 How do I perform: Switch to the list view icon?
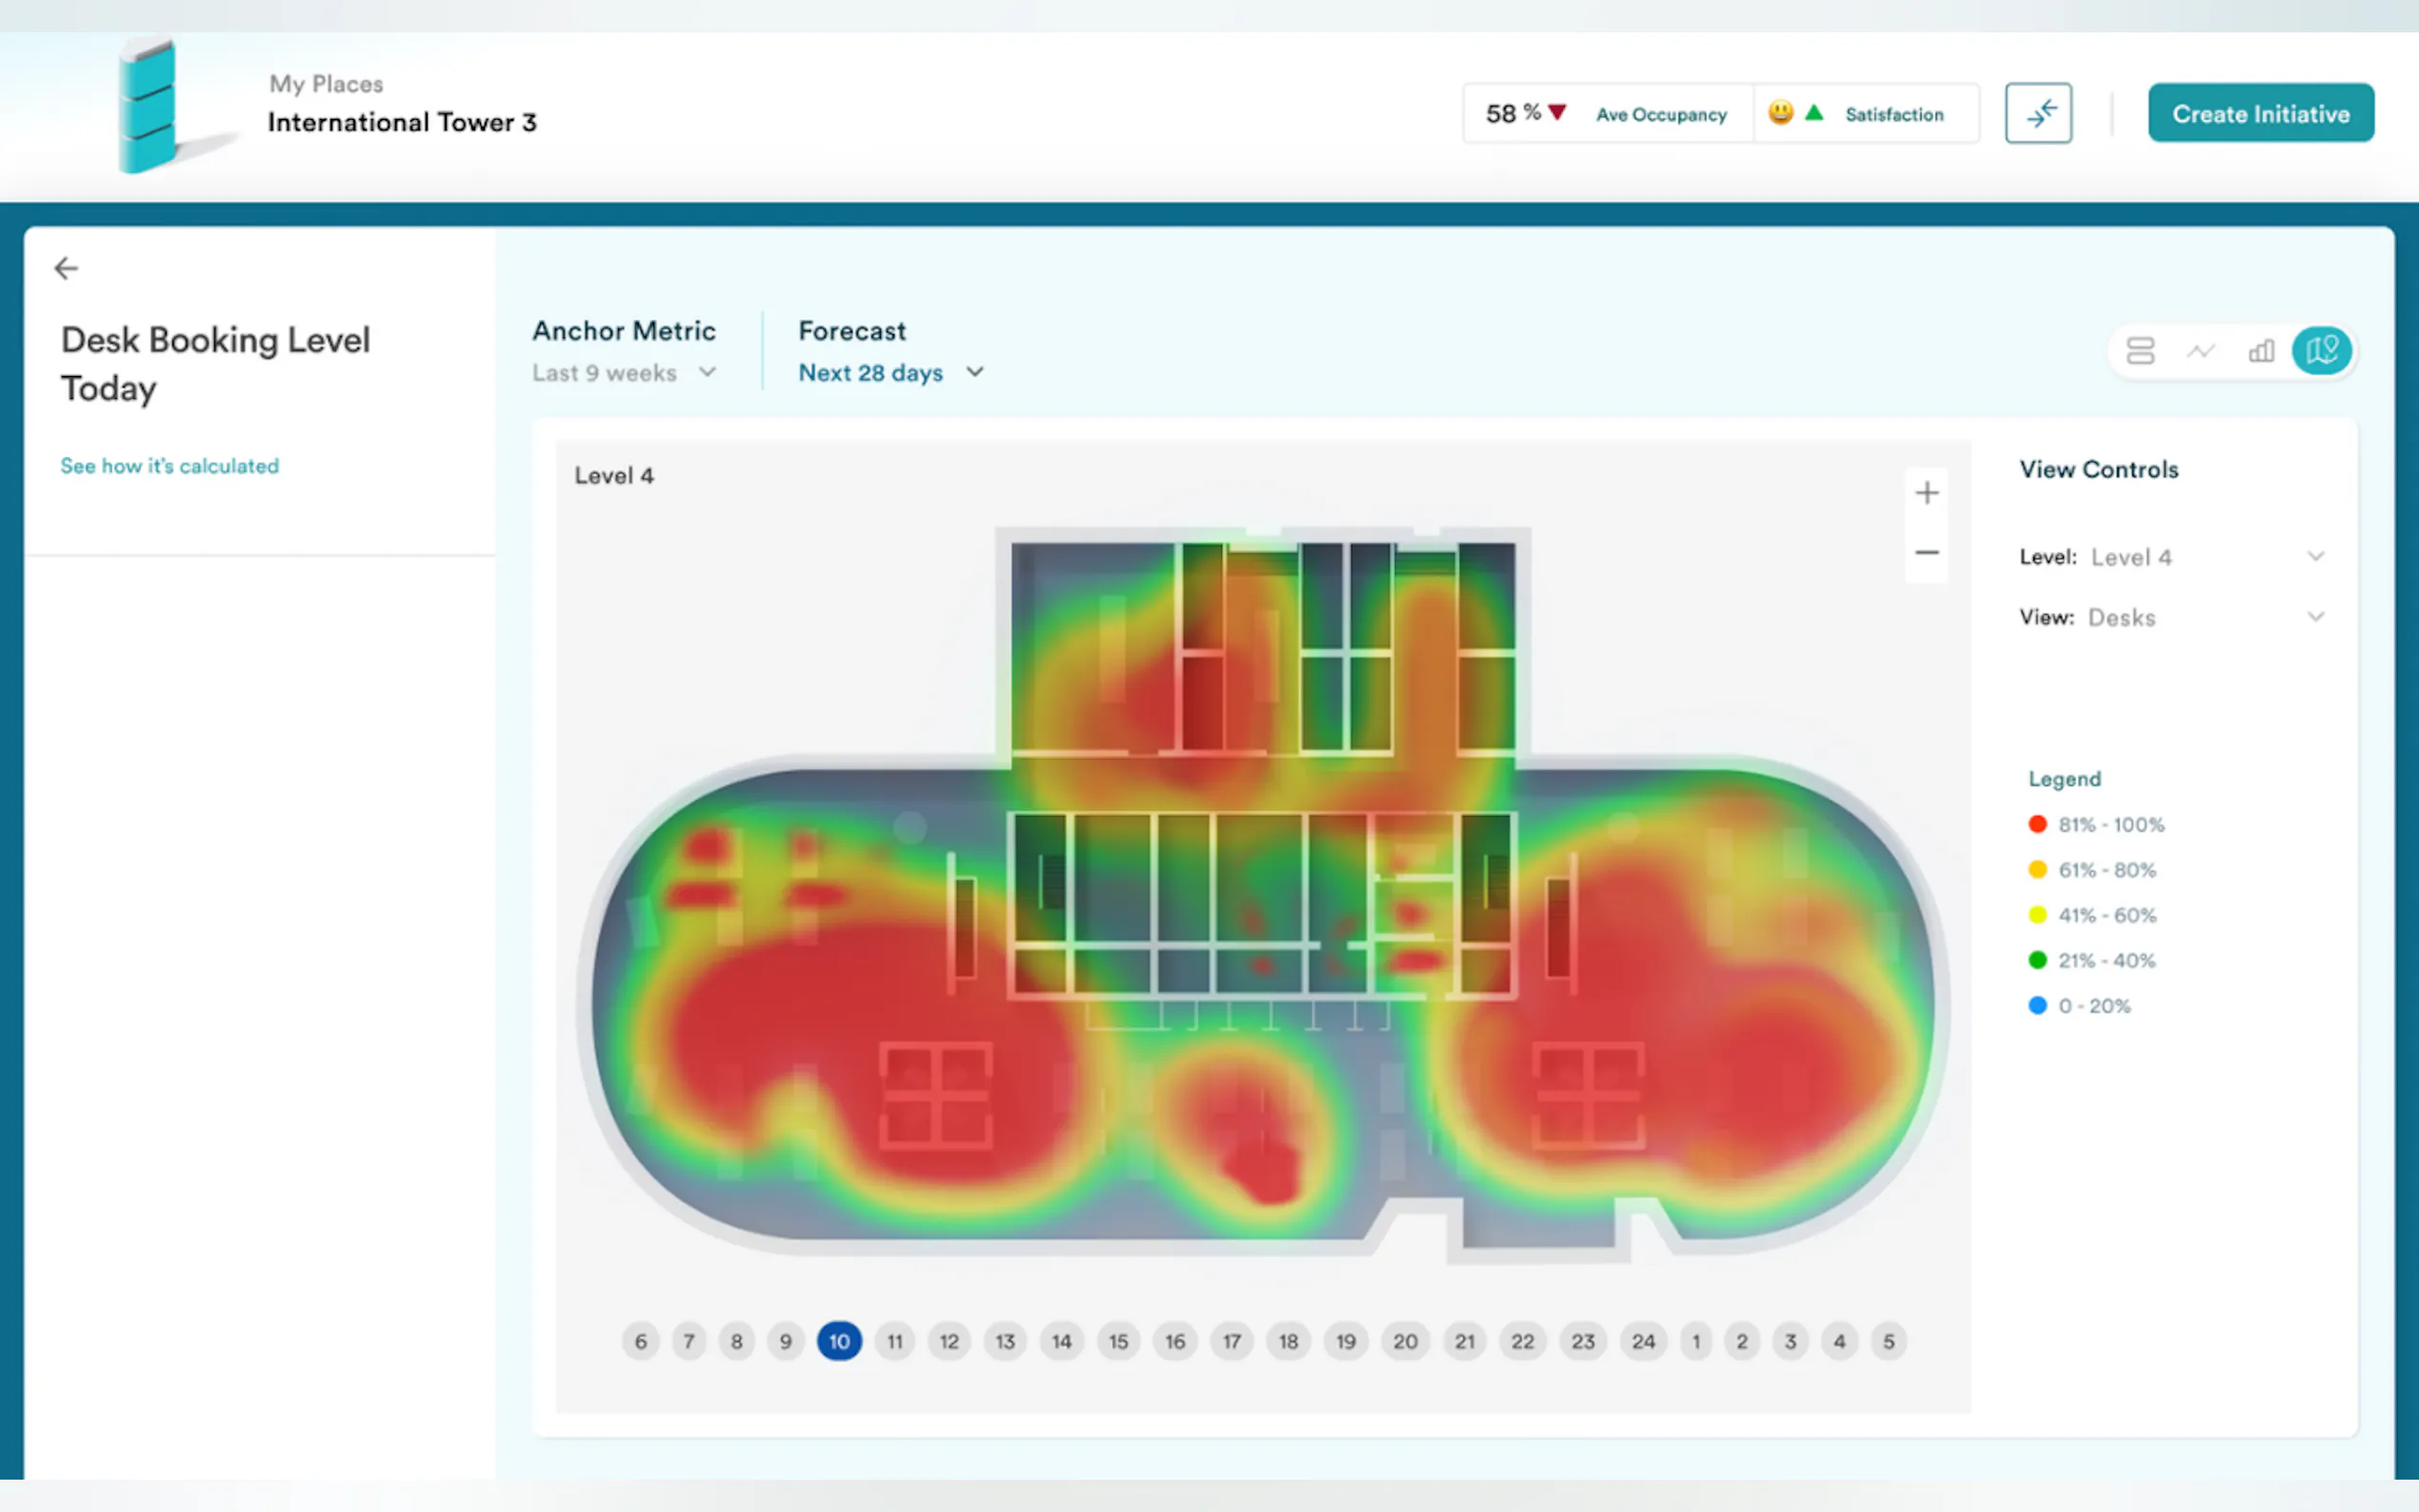[2139, 351]
